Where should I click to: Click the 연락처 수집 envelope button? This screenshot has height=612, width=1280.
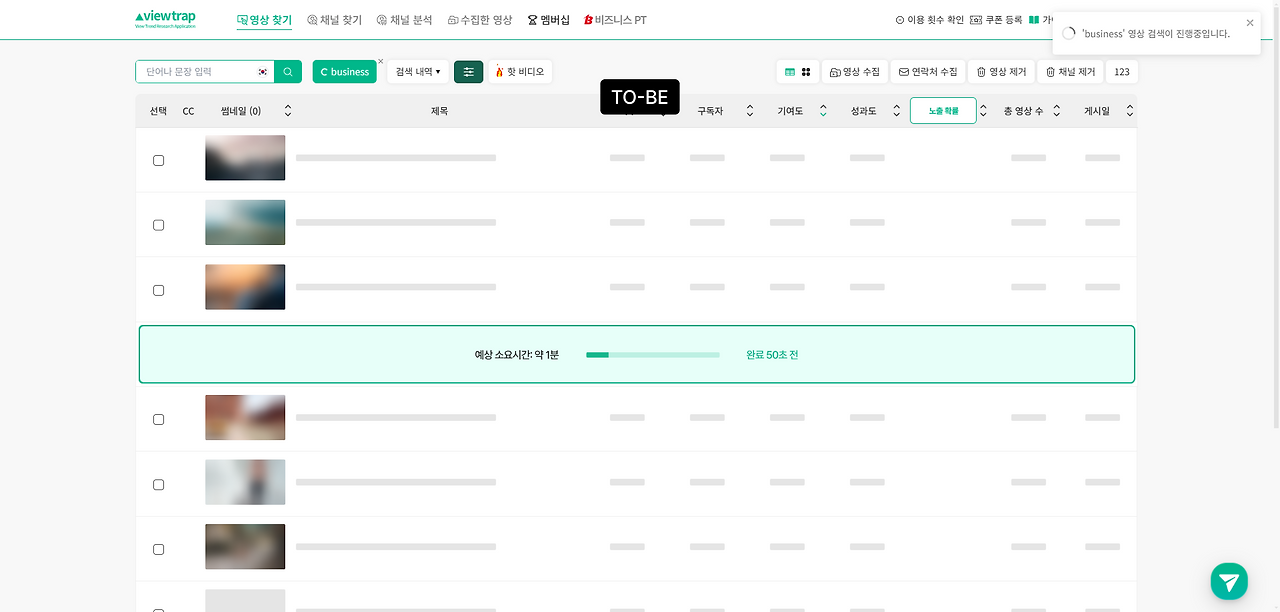[928, 72]
